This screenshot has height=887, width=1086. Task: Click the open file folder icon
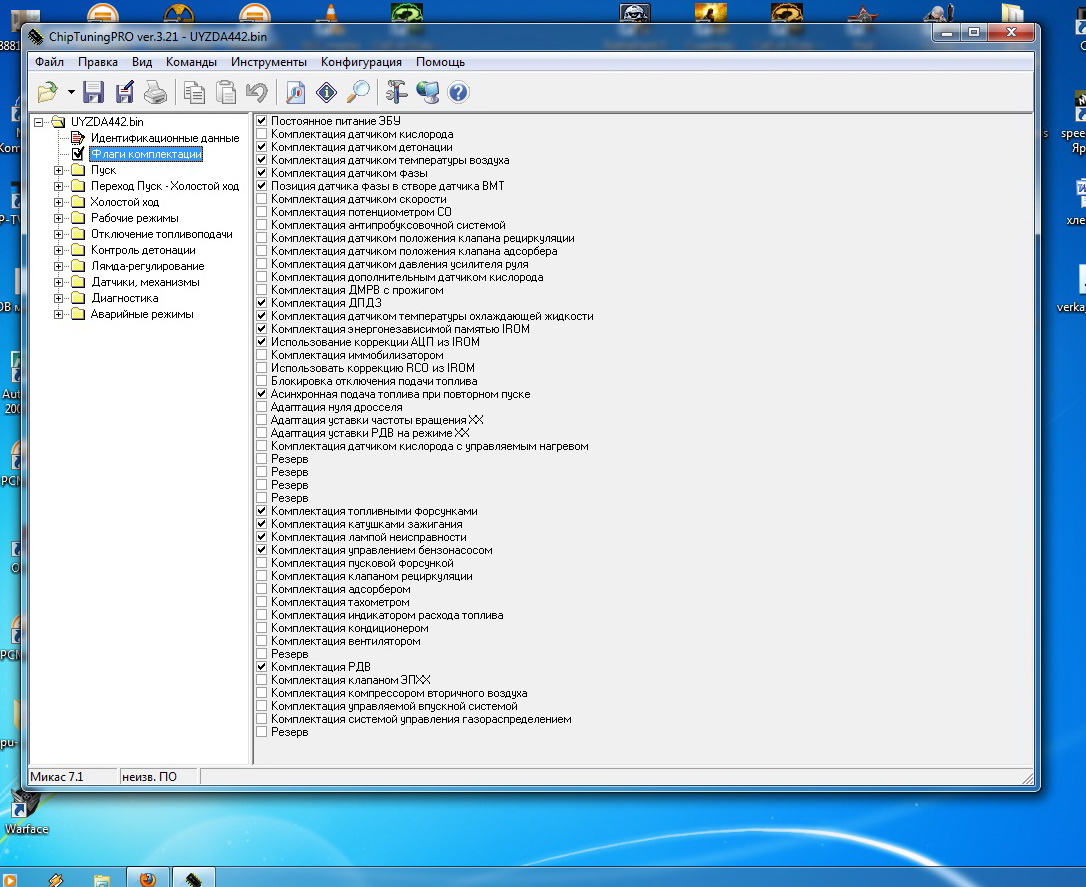pyautogui.click(x=47, y=93)
